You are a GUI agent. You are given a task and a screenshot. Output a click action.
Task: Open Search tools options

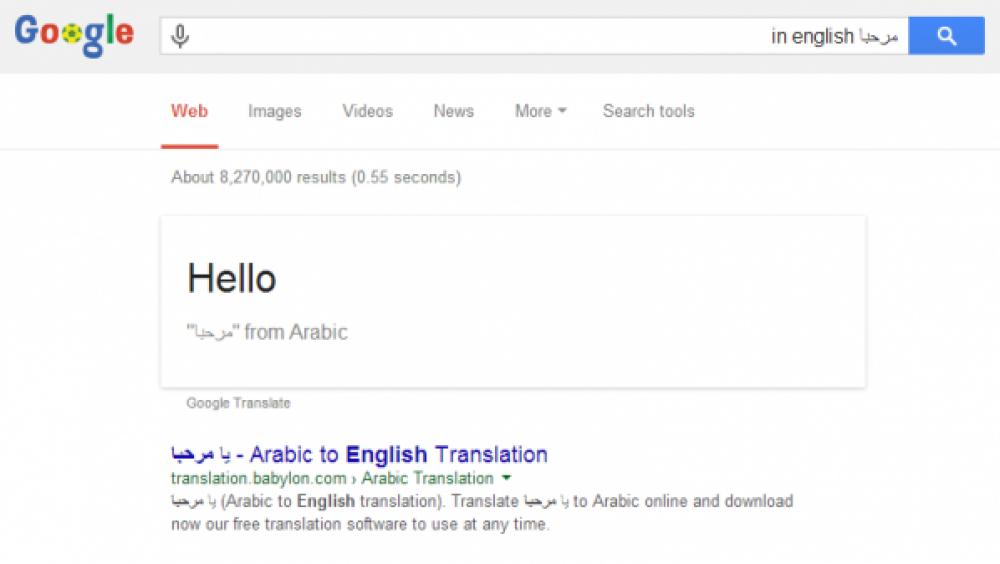648,111
